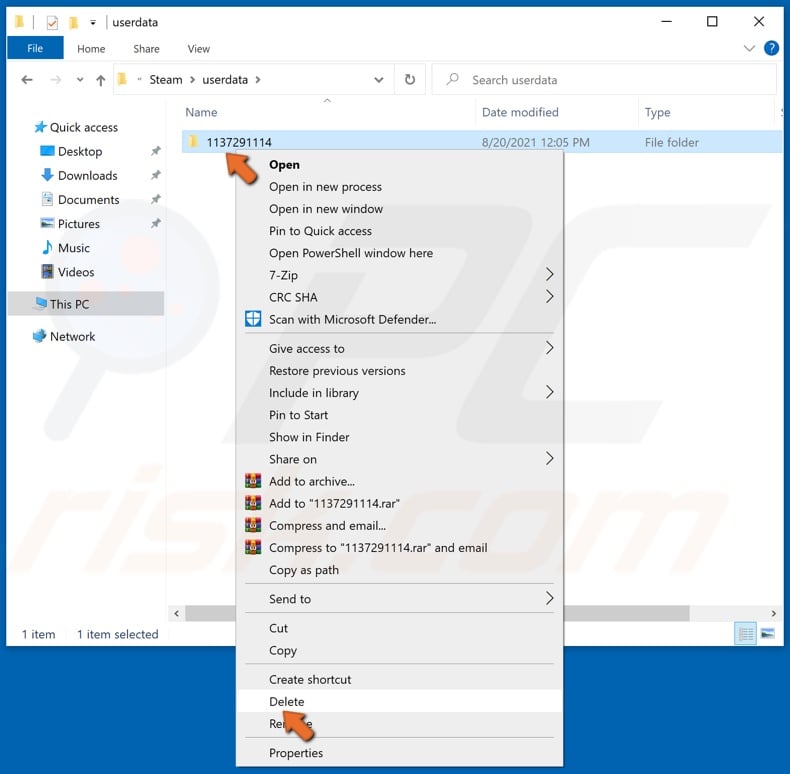Open recent locations dropdown arrow
This screenshot has width=790, height=774.
coord(80,80)
